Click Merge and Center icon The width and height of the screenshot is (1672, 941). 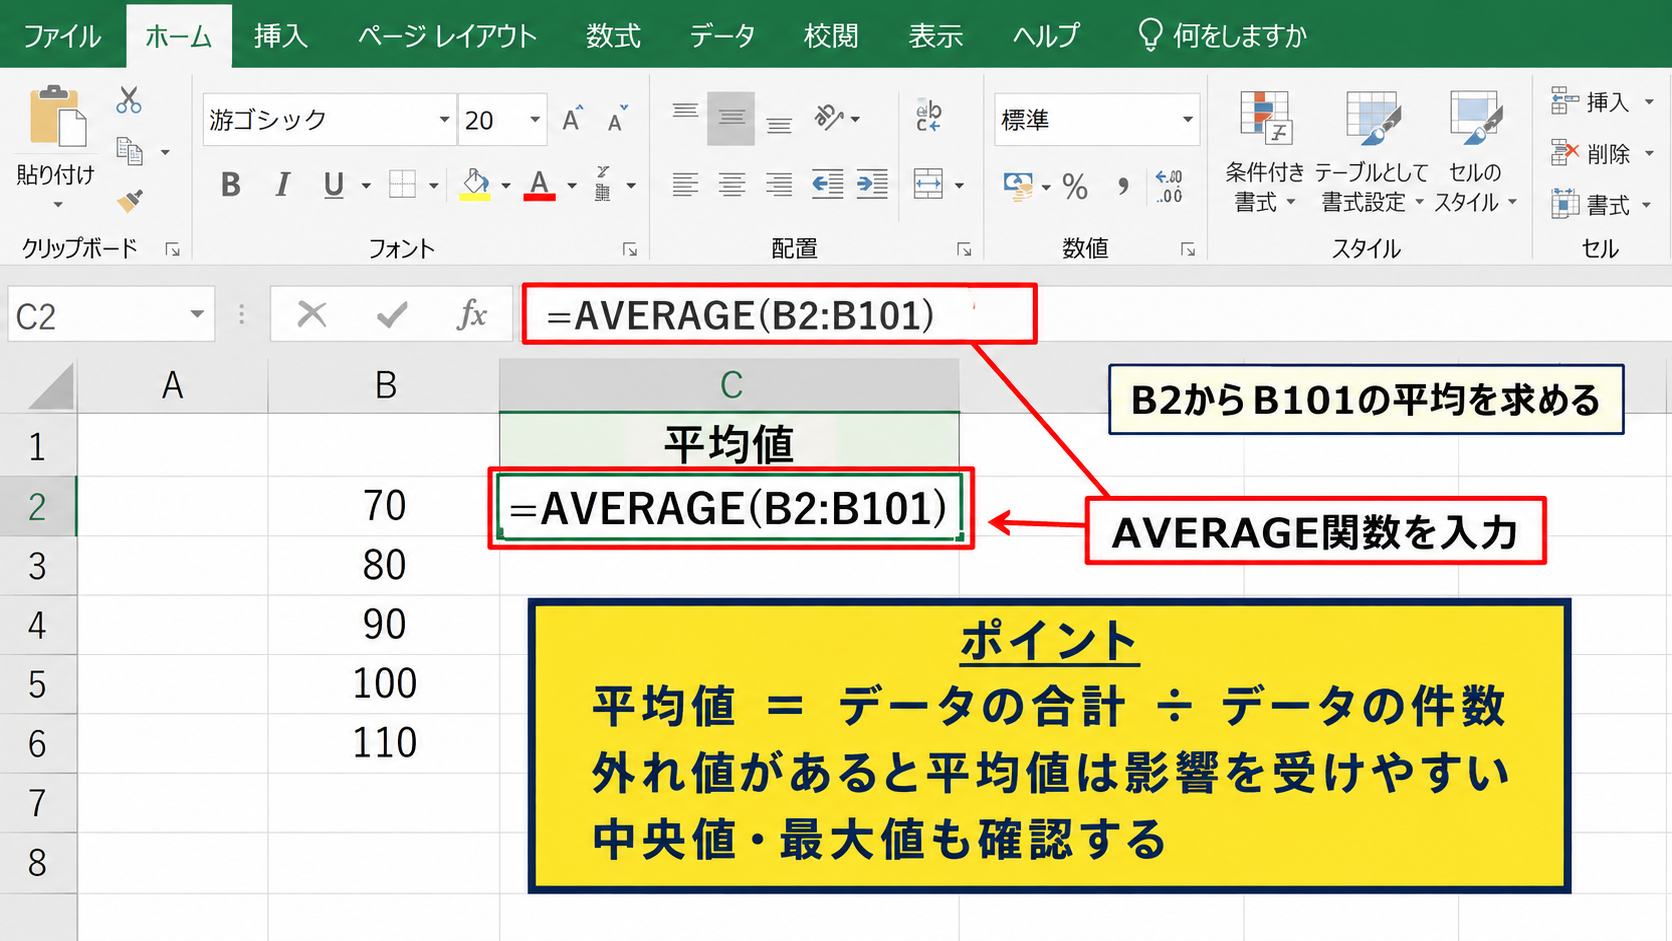pyautogui.click(x=928, y=184)
